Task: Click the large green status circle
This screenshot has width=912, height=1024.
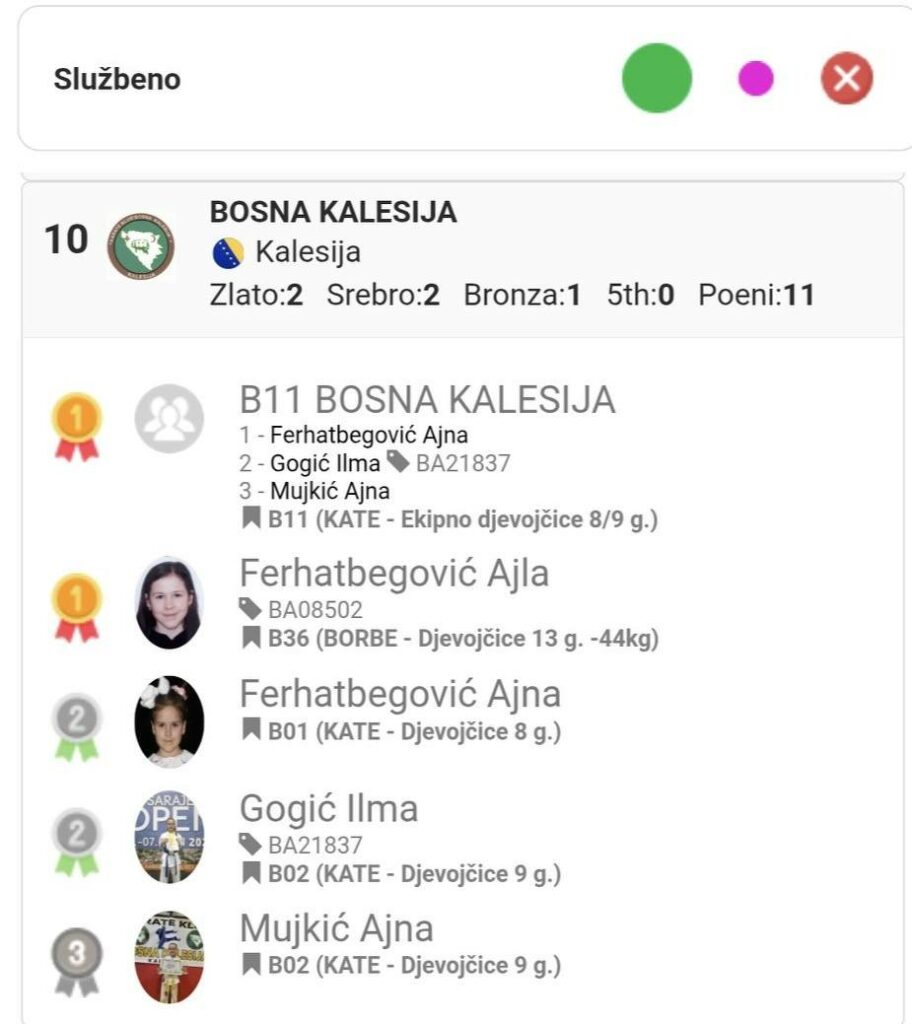Action: click(x=657, y=78)
